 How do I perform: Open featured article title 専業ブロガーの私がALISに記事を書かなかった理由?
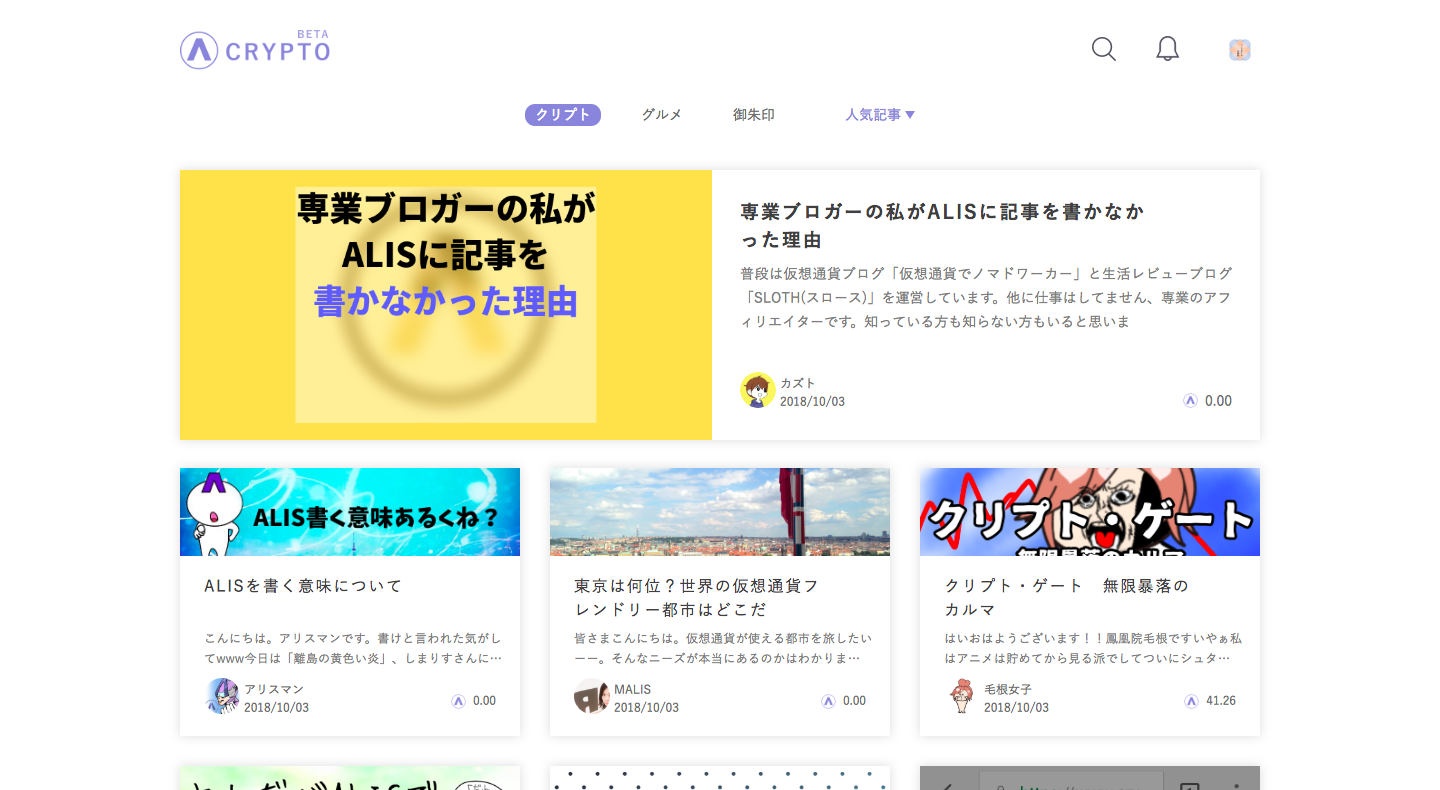[942, 226]
